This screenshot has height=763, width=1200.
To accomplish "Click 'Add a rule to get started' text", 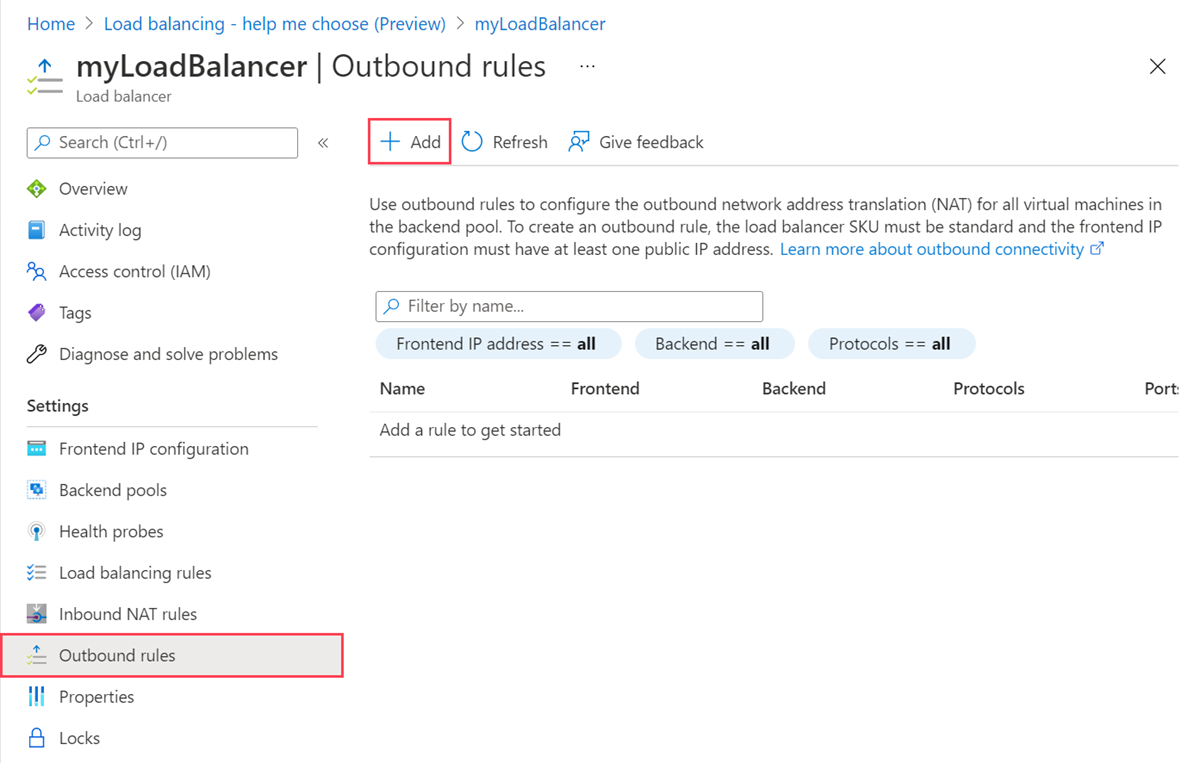I will point(470,430).
